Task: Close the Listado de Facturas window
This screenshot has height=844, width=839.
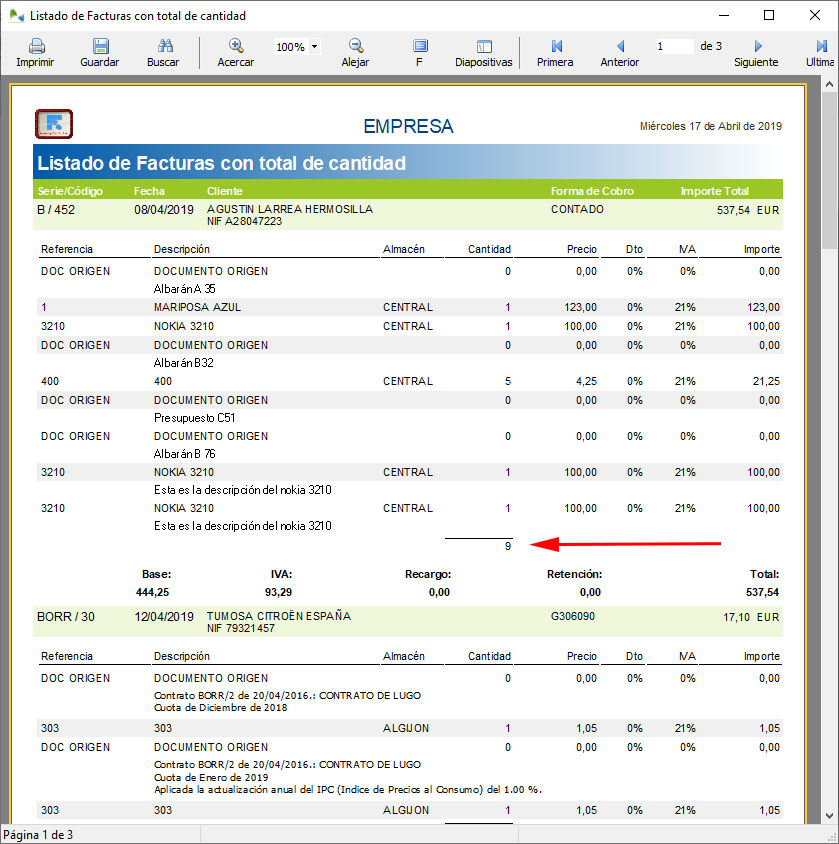Action: click(814, 16)
